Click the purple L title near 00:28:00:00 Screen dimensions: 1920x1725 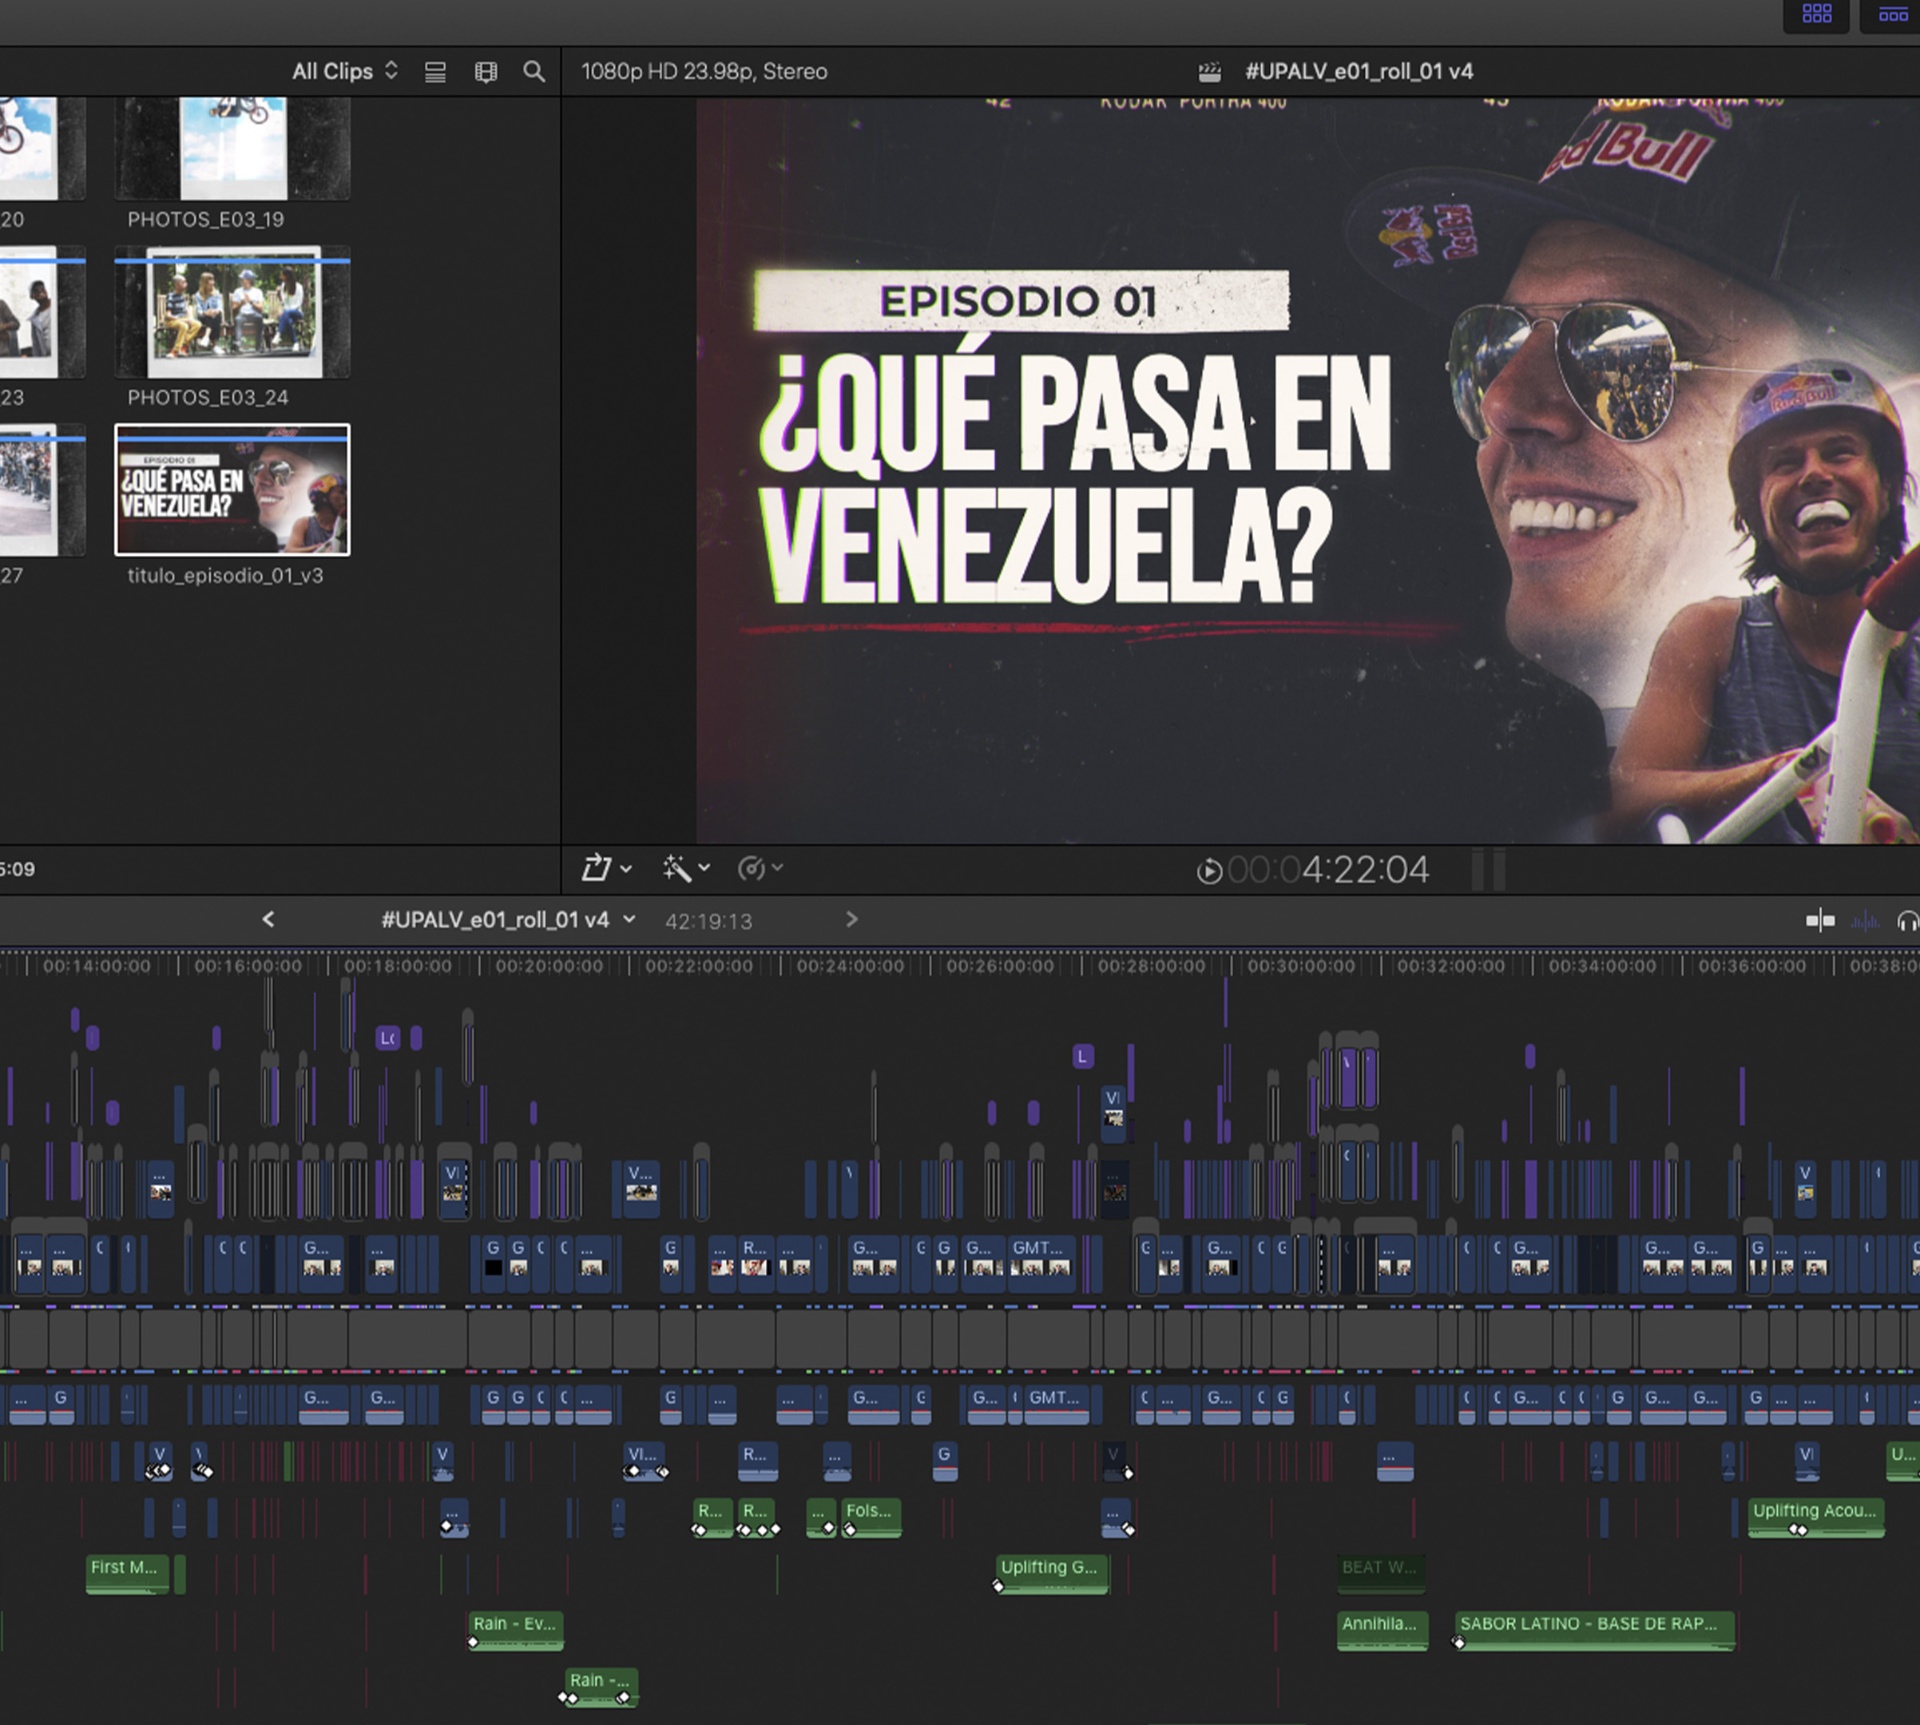pyautogui.click(x=1082, y=1056)
